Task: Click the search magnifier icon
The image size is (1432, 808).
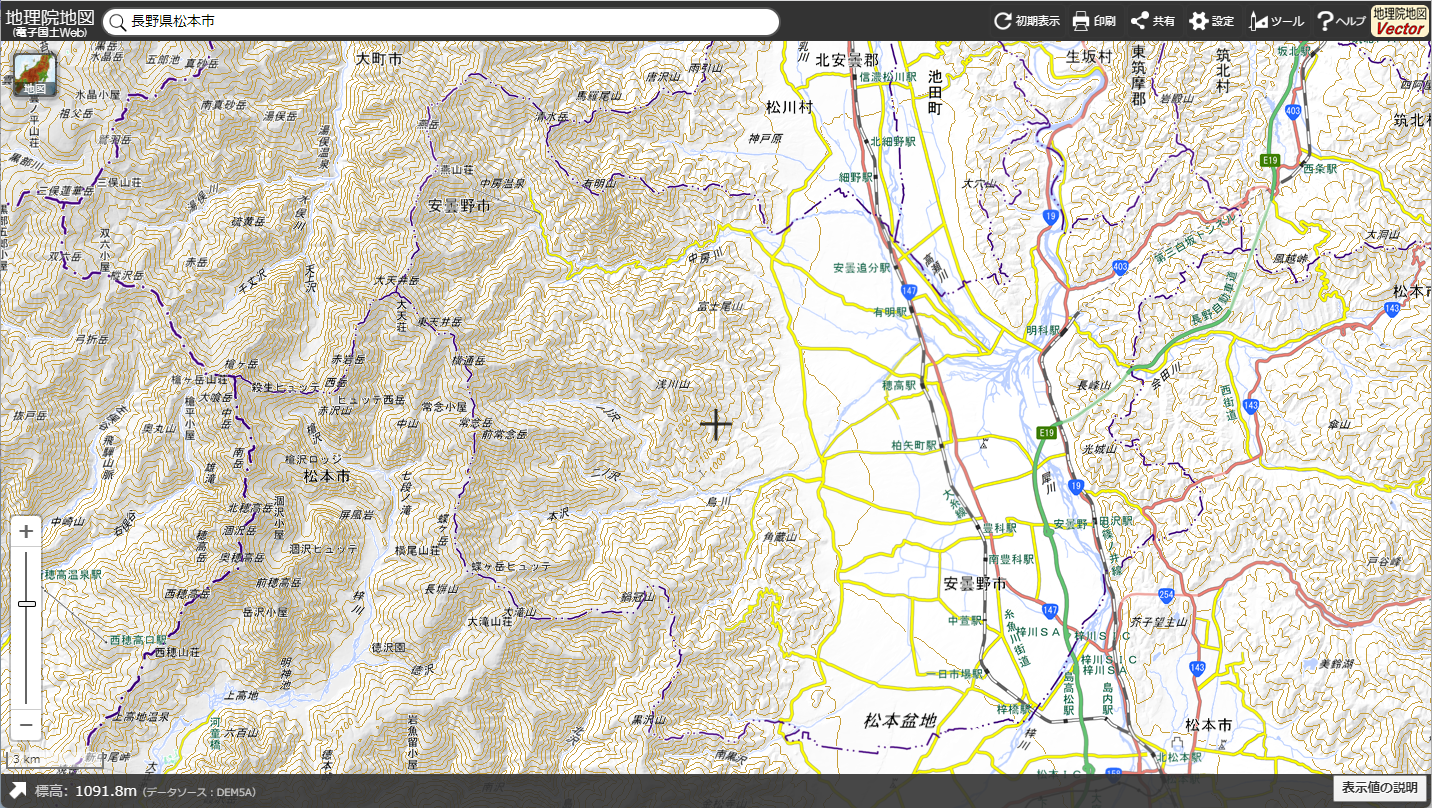Action: 117,22
